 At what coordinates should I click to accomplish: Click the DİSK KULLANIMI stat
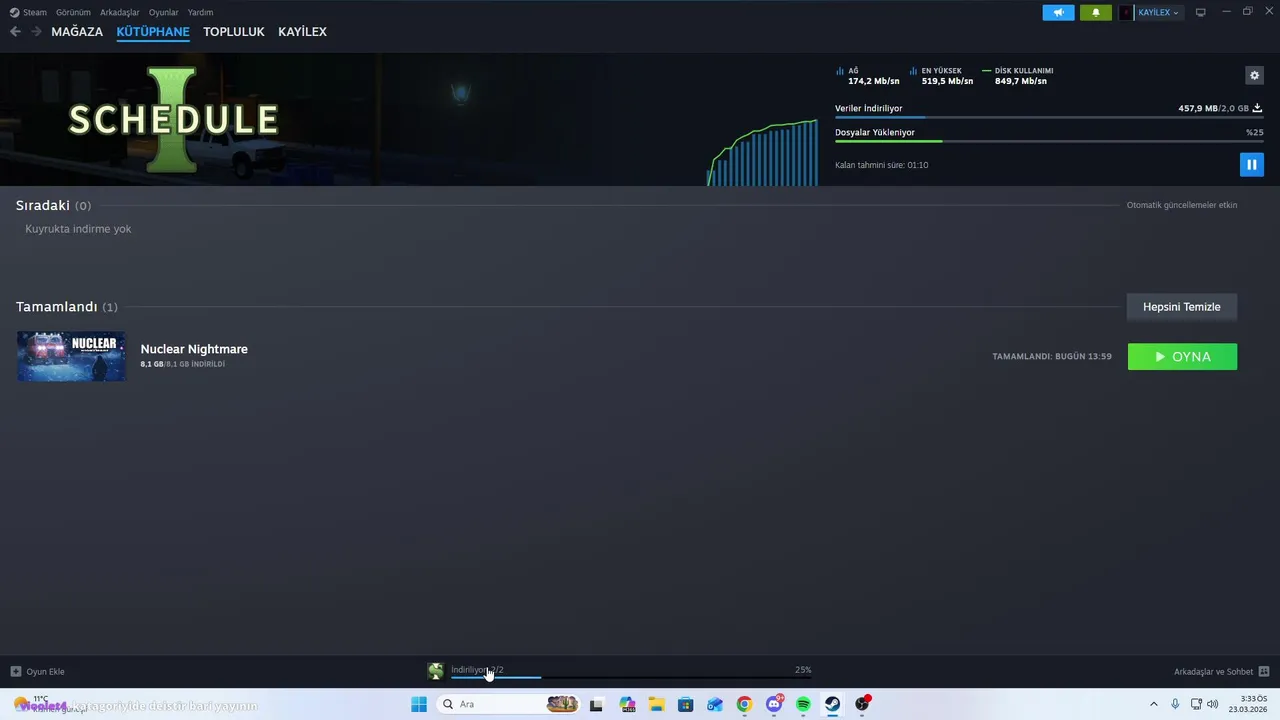click(x=1018, y=76)
